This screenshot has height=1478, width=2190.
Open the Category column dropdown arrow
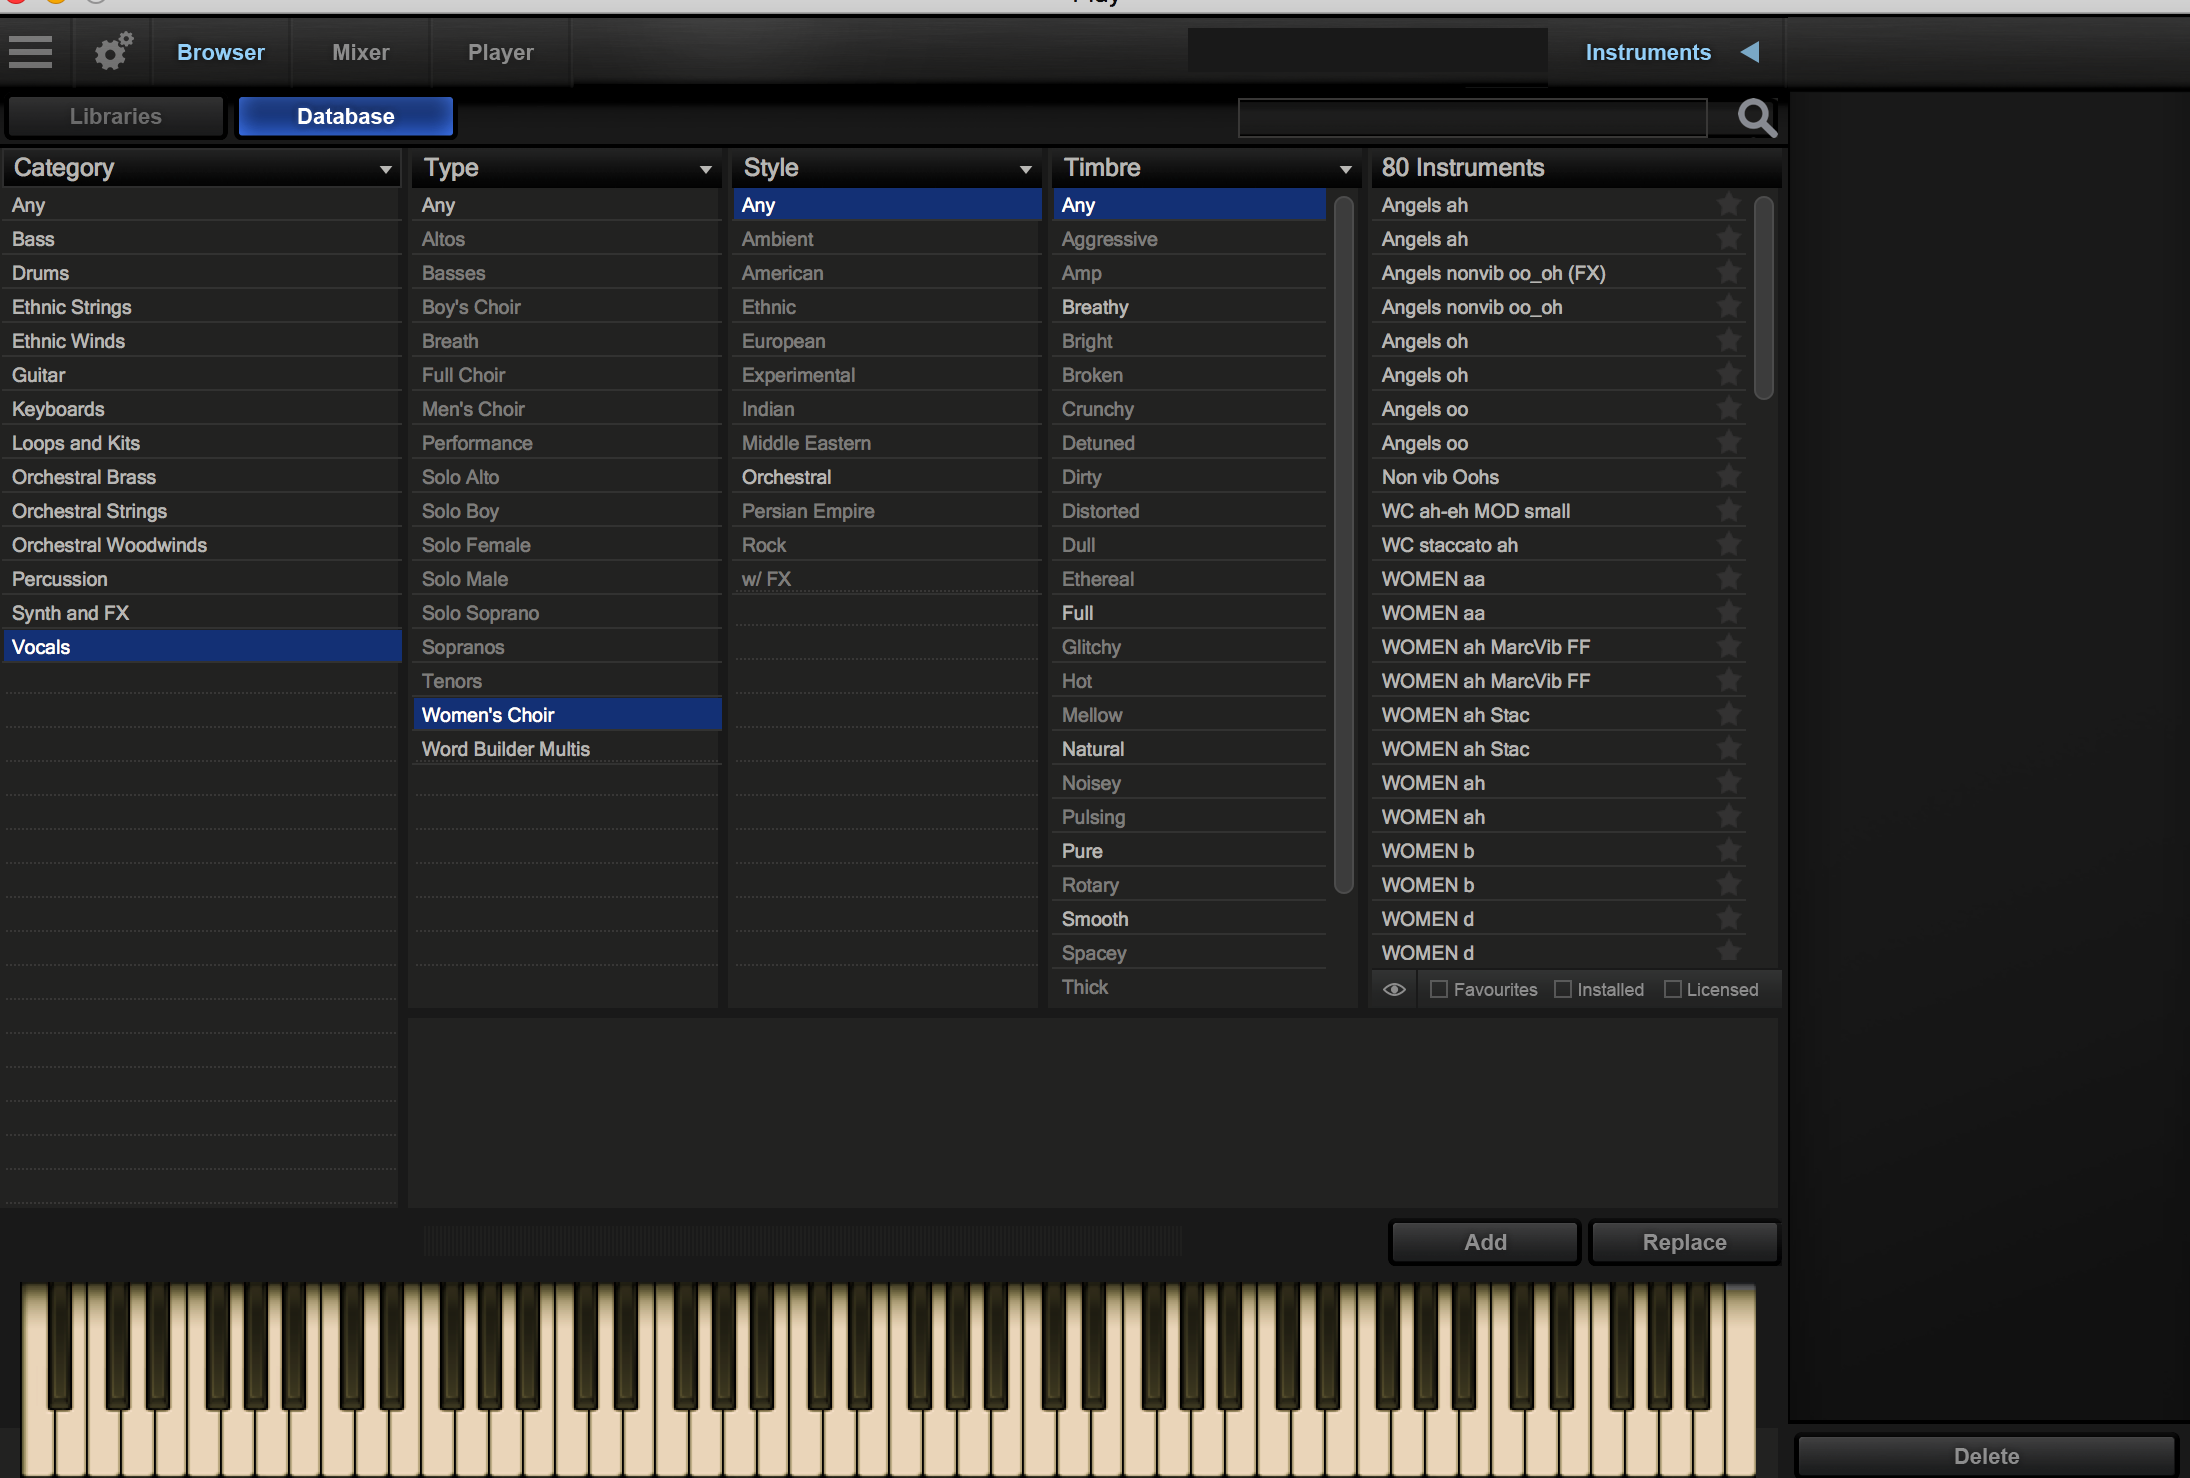[x=385, y=169]
